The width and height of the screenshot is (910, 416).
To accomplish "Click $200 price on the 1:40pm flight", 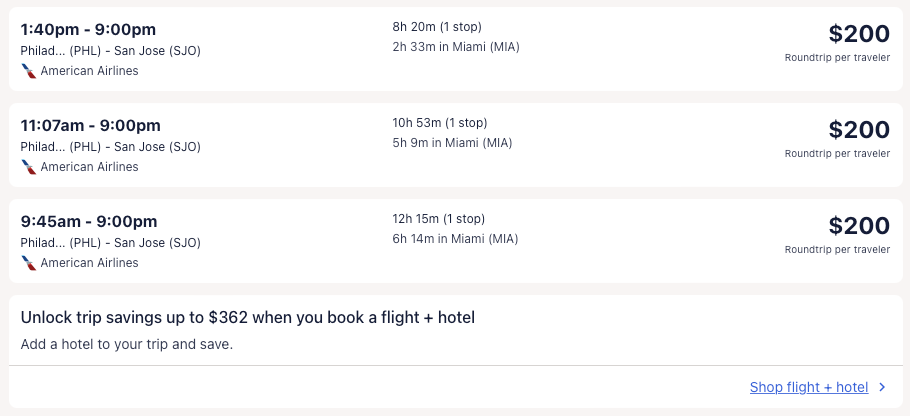I will (858, 34).
